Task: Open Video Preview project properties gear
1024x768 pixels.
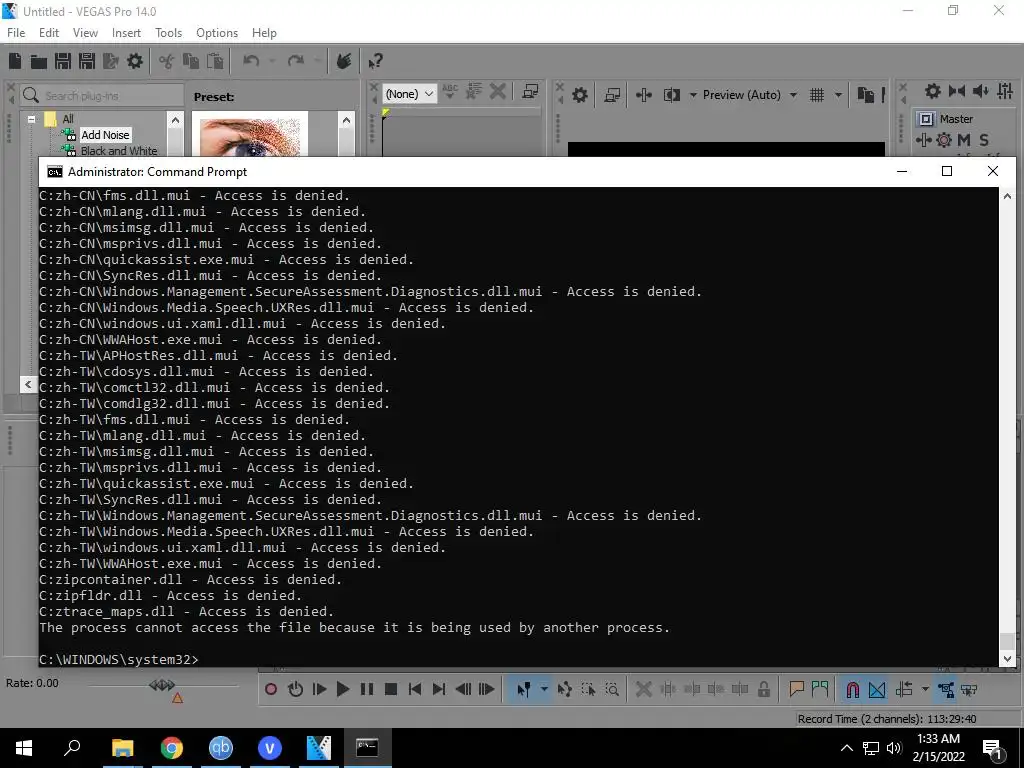Action: click(579, 95)
